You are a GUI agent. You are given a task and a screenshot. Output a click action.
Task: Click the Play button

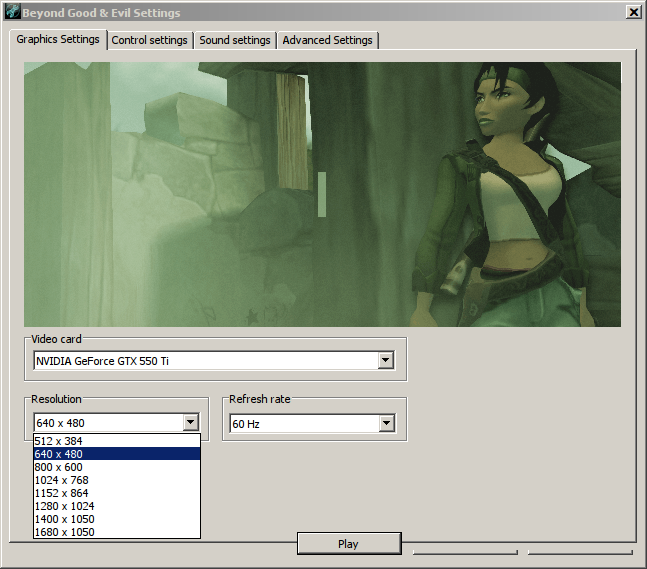point(349,543)
